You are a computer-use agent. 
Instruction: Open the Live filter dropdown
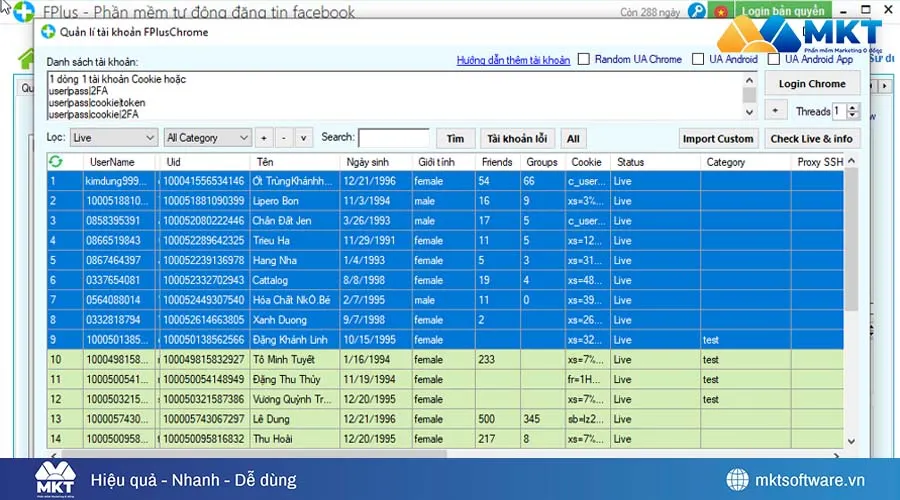pyautogui.click(x=114, y=138)
